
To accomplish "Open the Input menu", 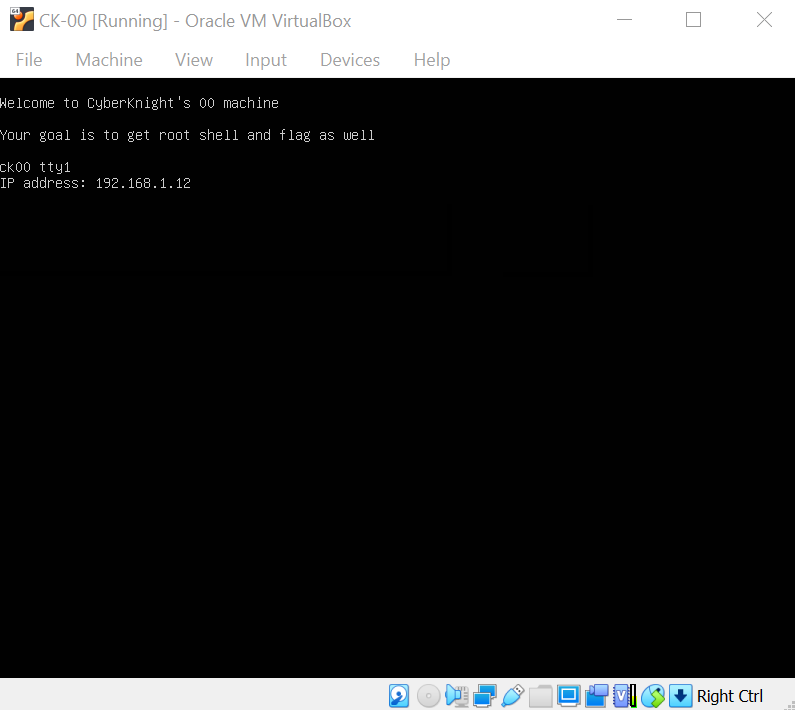I will tap(266, 60).
